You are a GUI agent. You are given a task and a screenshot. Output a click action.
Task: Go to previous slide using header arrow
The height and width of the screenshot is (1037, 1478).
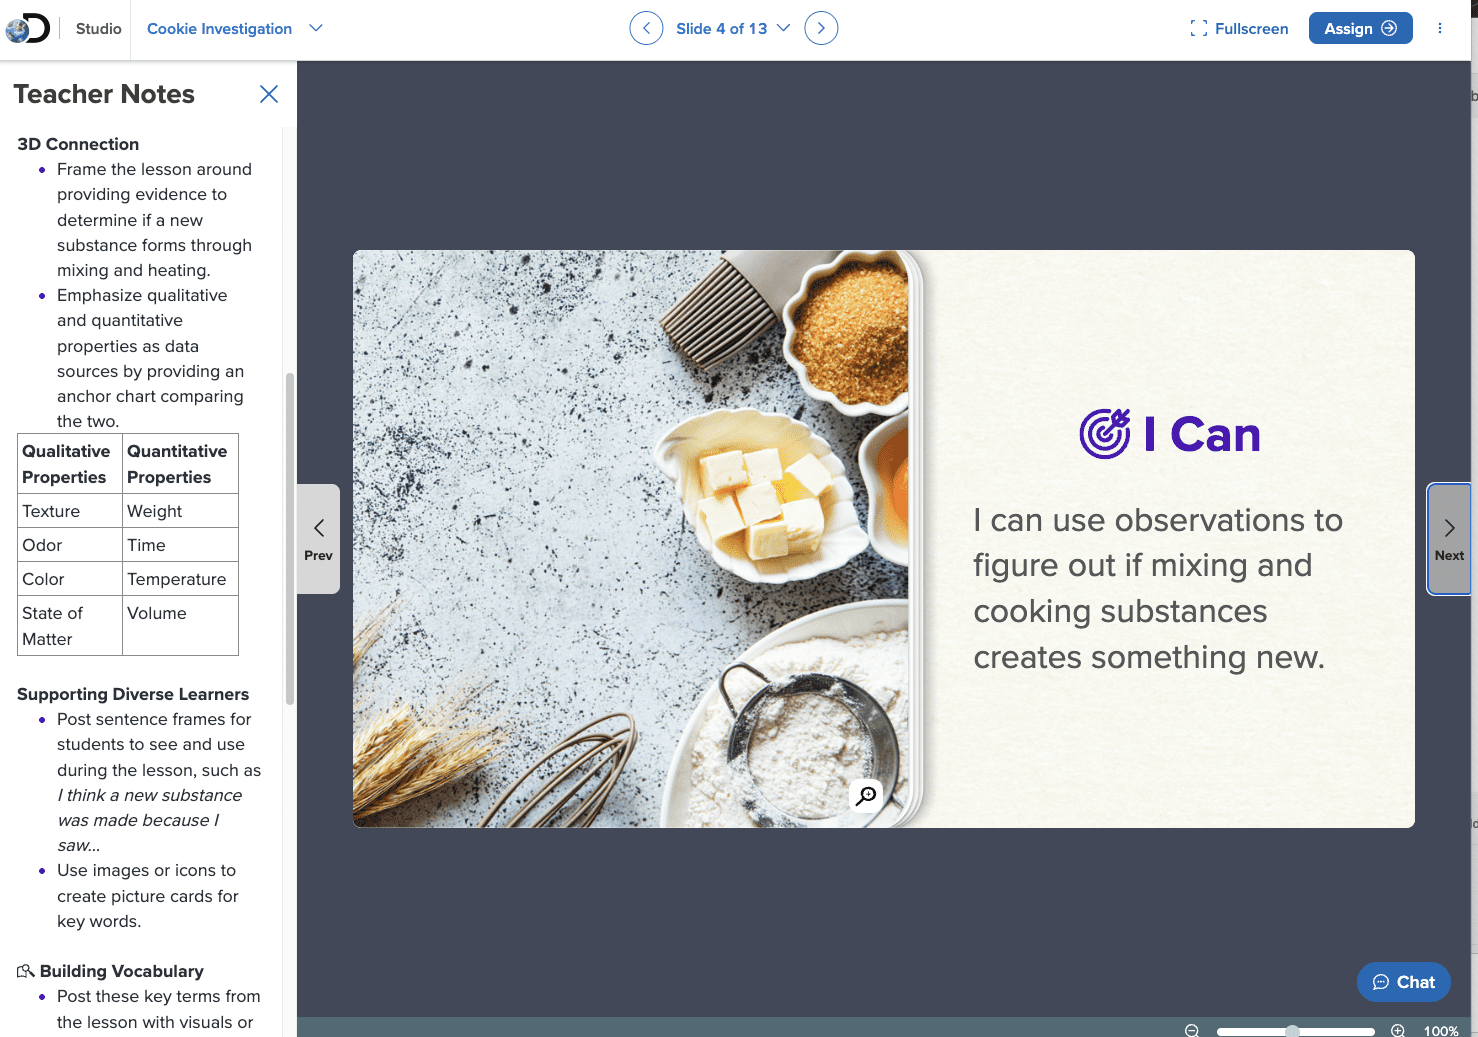pyautogui.click(x=646, y=28)
